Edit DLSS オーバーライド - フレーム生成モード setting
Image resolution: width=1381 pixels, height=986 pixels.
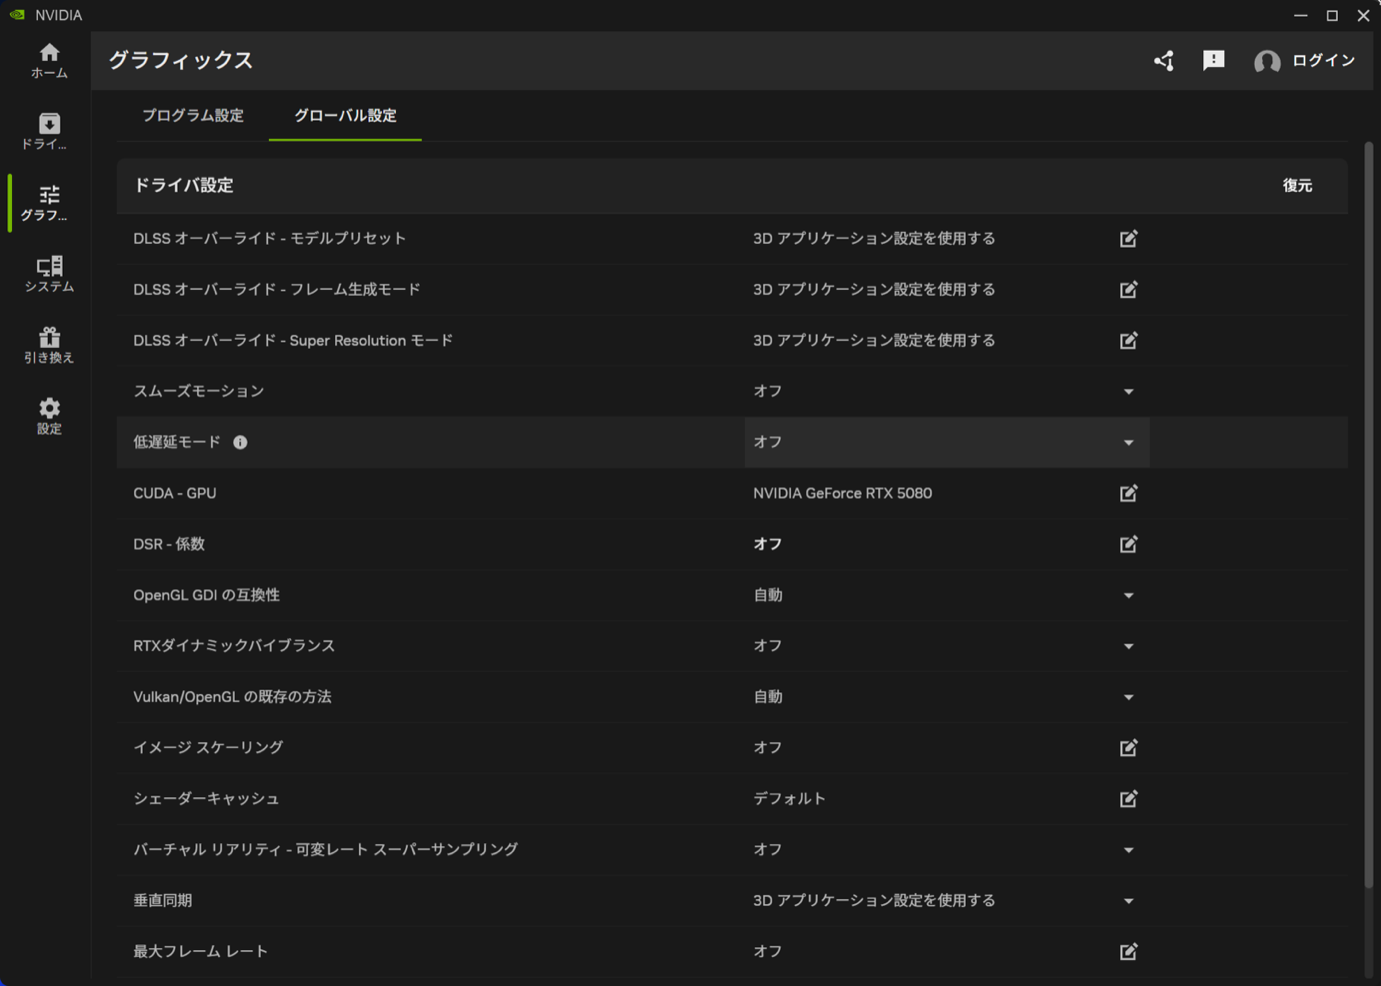coord(1128,290)
